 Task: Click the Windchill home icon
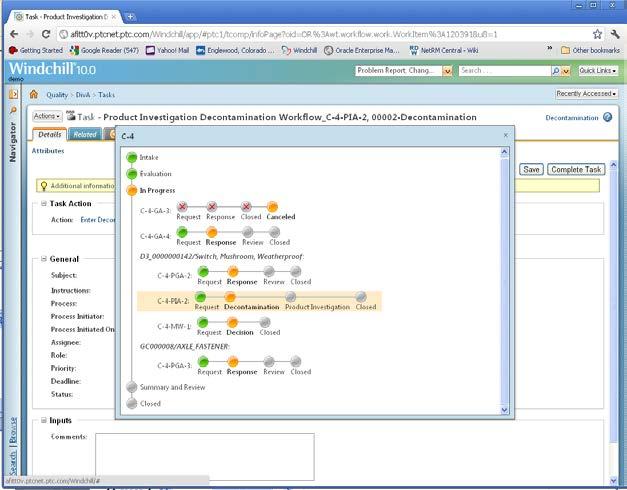pos(34,94)
